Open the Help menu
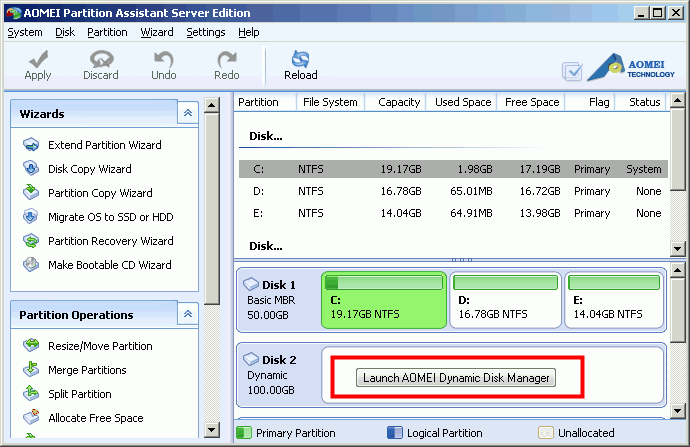This screenshot has height=447, width=690. 249,32
